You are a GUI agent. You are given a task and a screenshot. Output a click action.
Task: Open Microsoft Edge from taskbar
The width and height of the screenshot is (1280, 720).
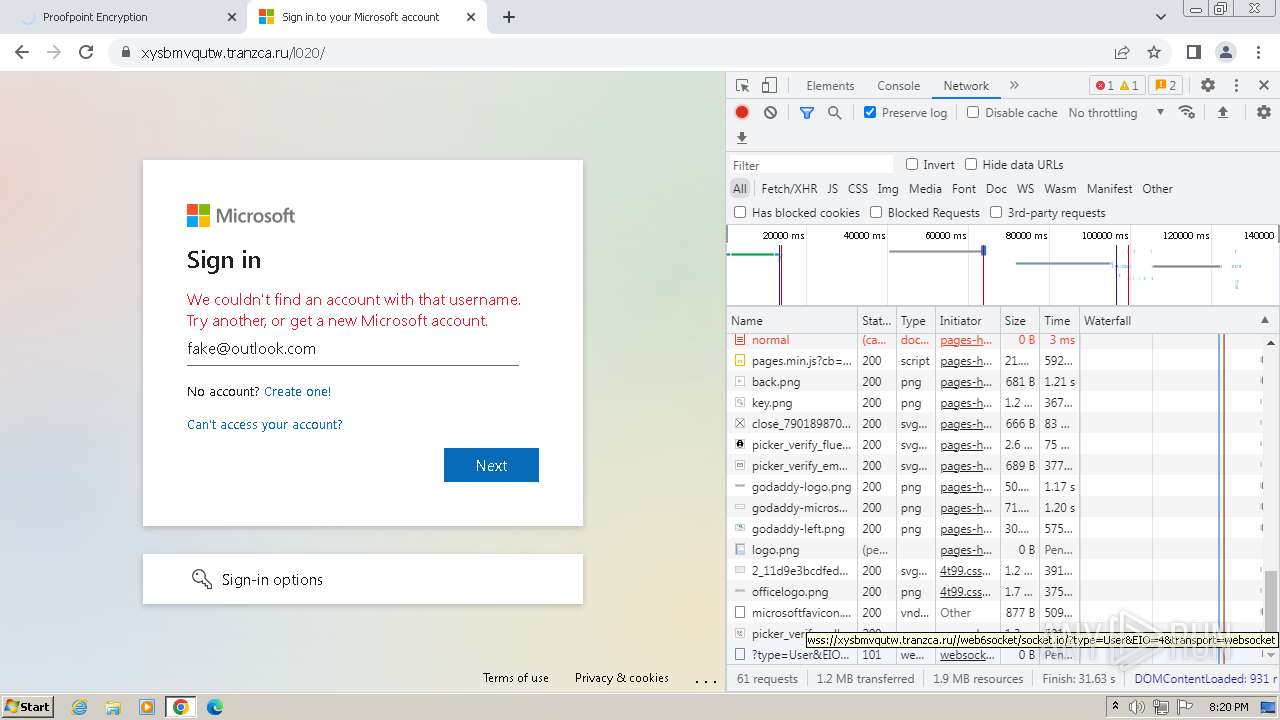click(214, 707)
